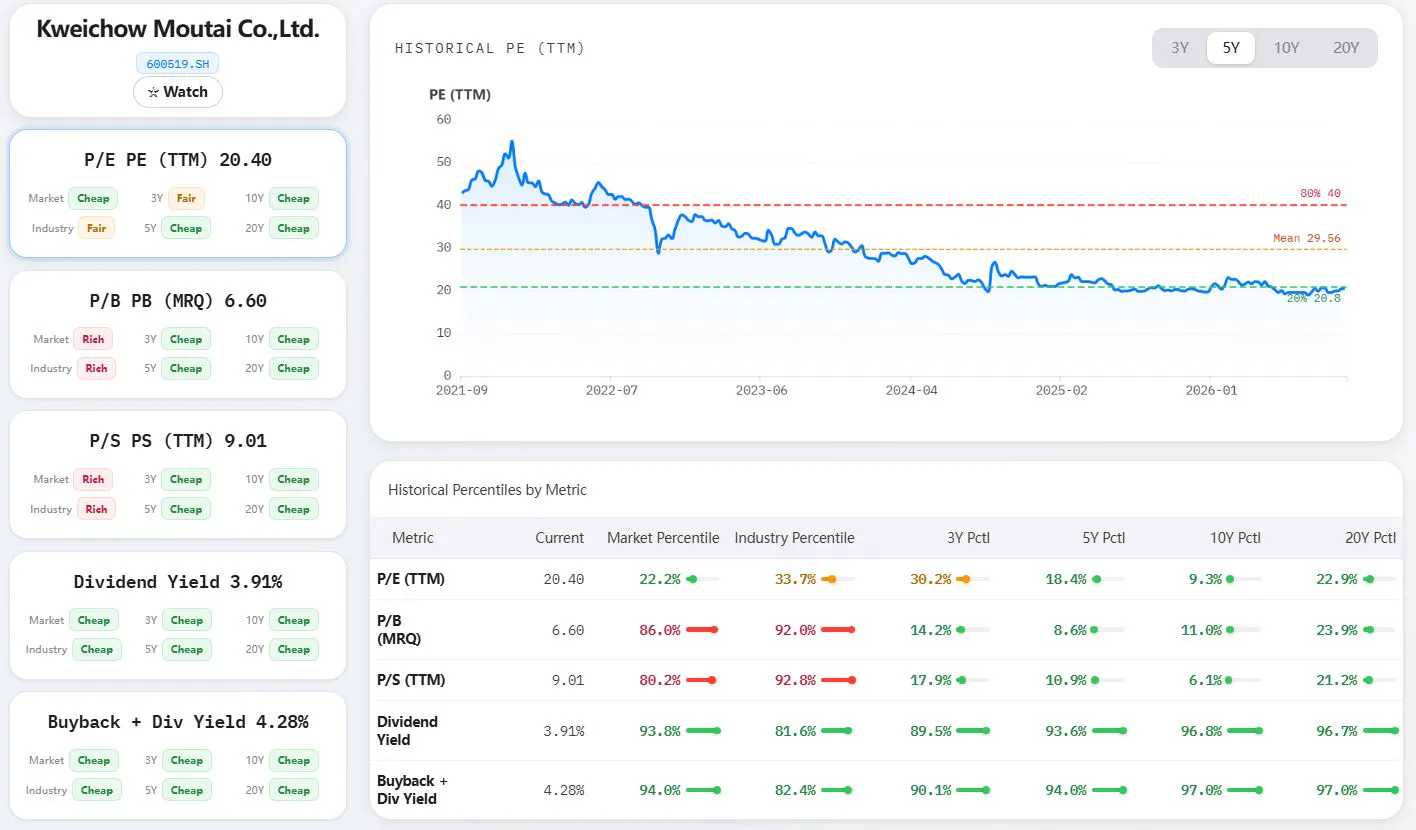This screenshot has height=830, width=1416.
Task: Add Kweichow Moutai to the watch list
Action: pyautogui.click(x=178, y=92)
